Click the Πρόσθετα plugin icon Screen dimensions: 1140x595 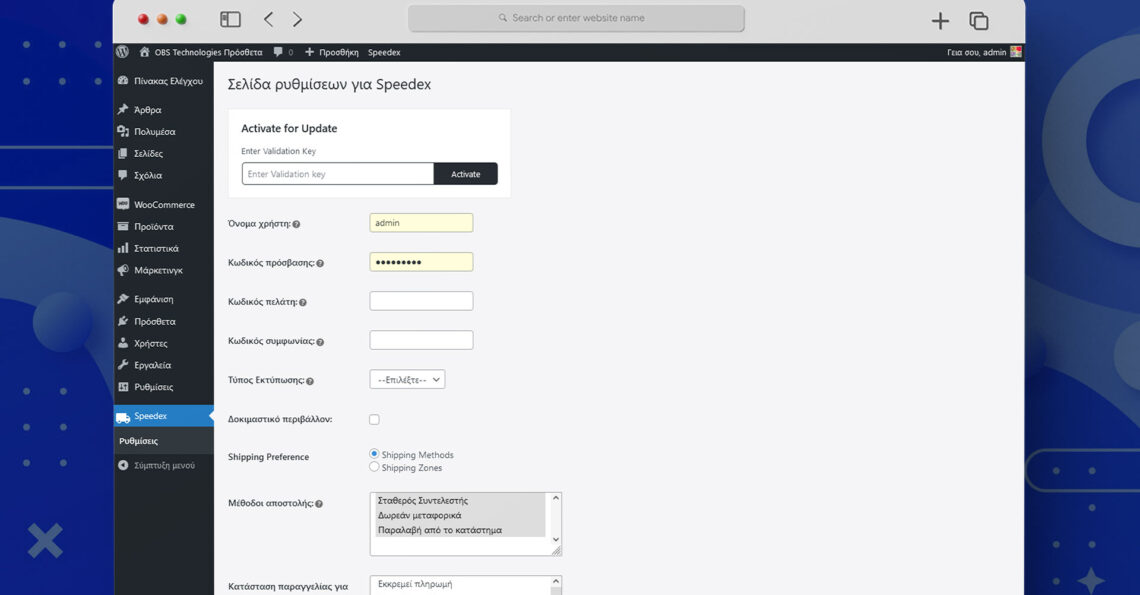tap(123, 320)
